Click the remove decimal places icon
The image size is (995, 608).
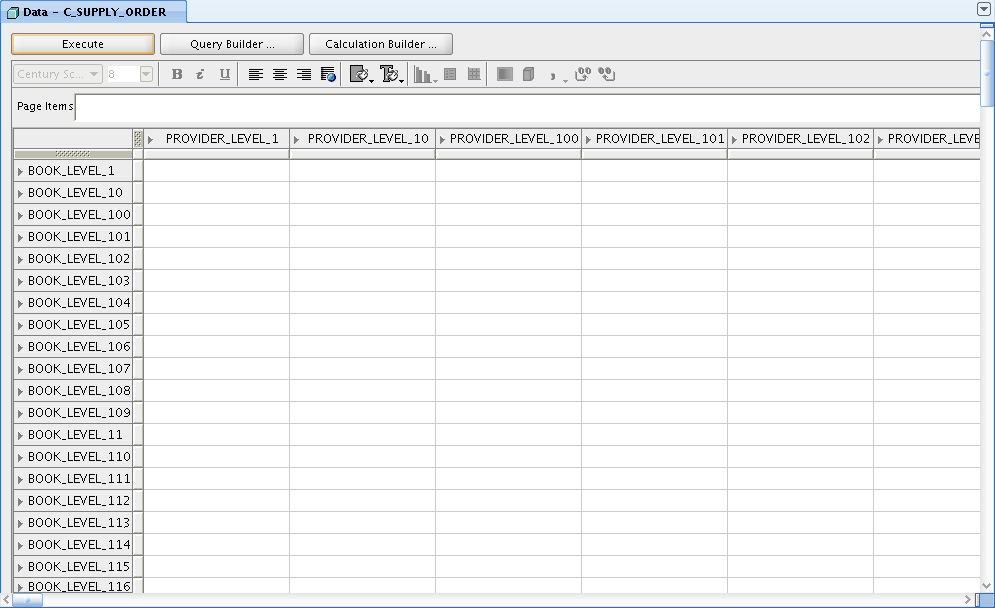(x=607, y=74)
